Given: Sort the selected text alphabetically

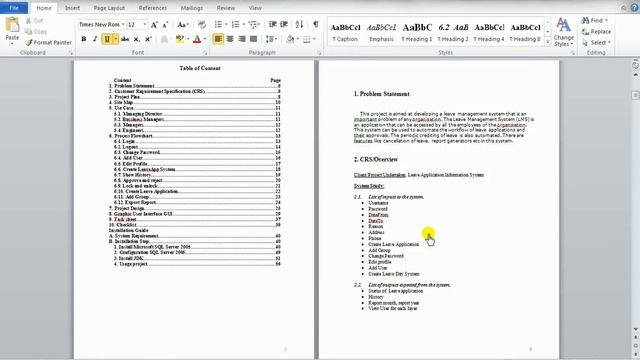Looking at the screenshot, I should click(299, 25).
